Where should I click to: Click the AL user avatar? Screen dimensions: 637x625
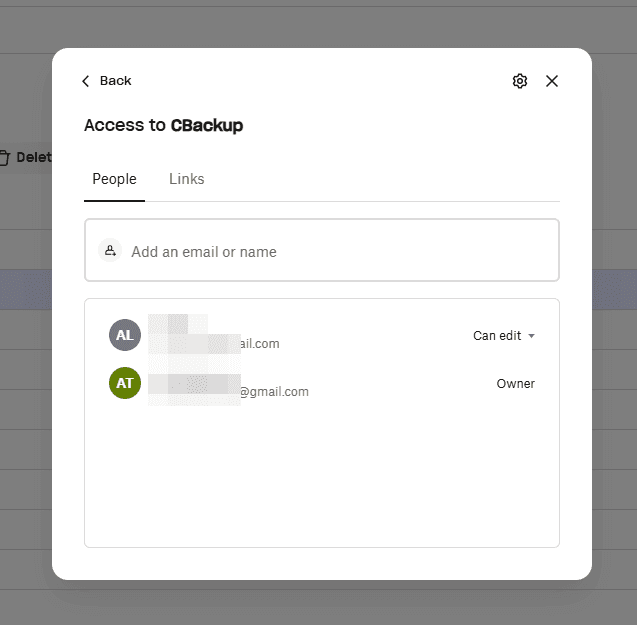tap(125, 335)
